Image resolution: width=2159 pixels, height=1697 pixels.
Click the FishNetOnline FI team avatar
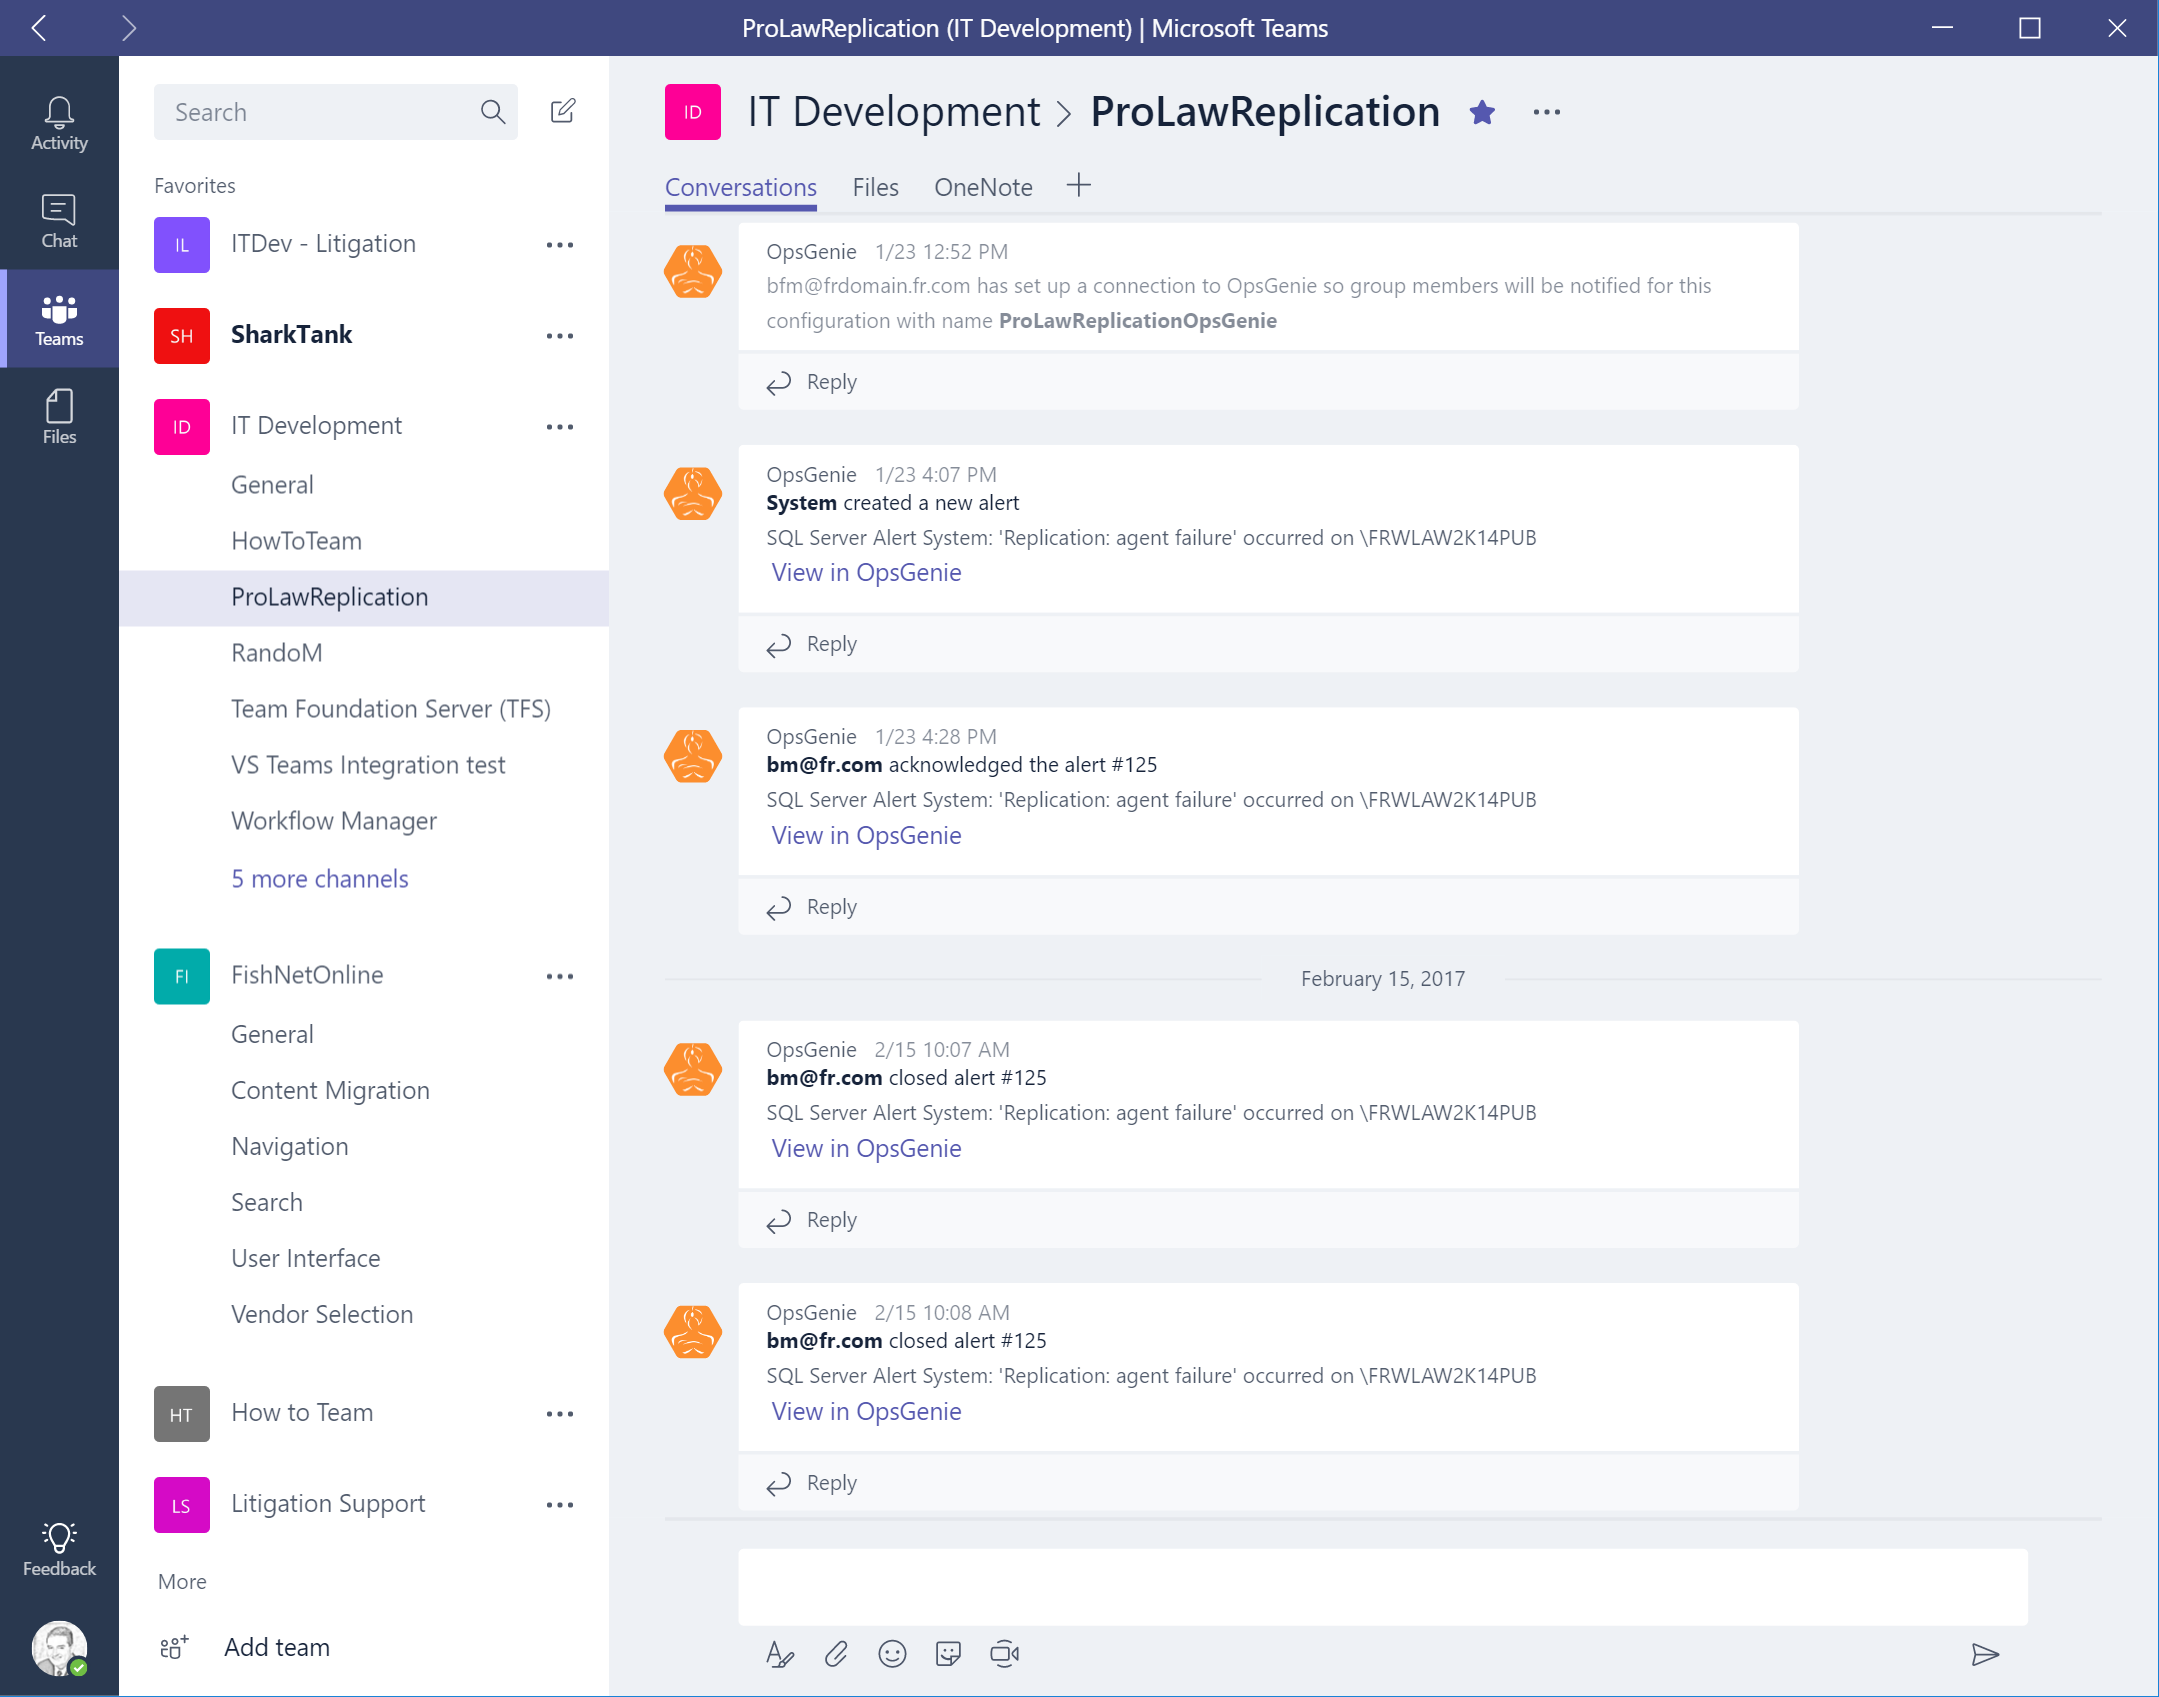pyautogui.click(x=182, y=976)
